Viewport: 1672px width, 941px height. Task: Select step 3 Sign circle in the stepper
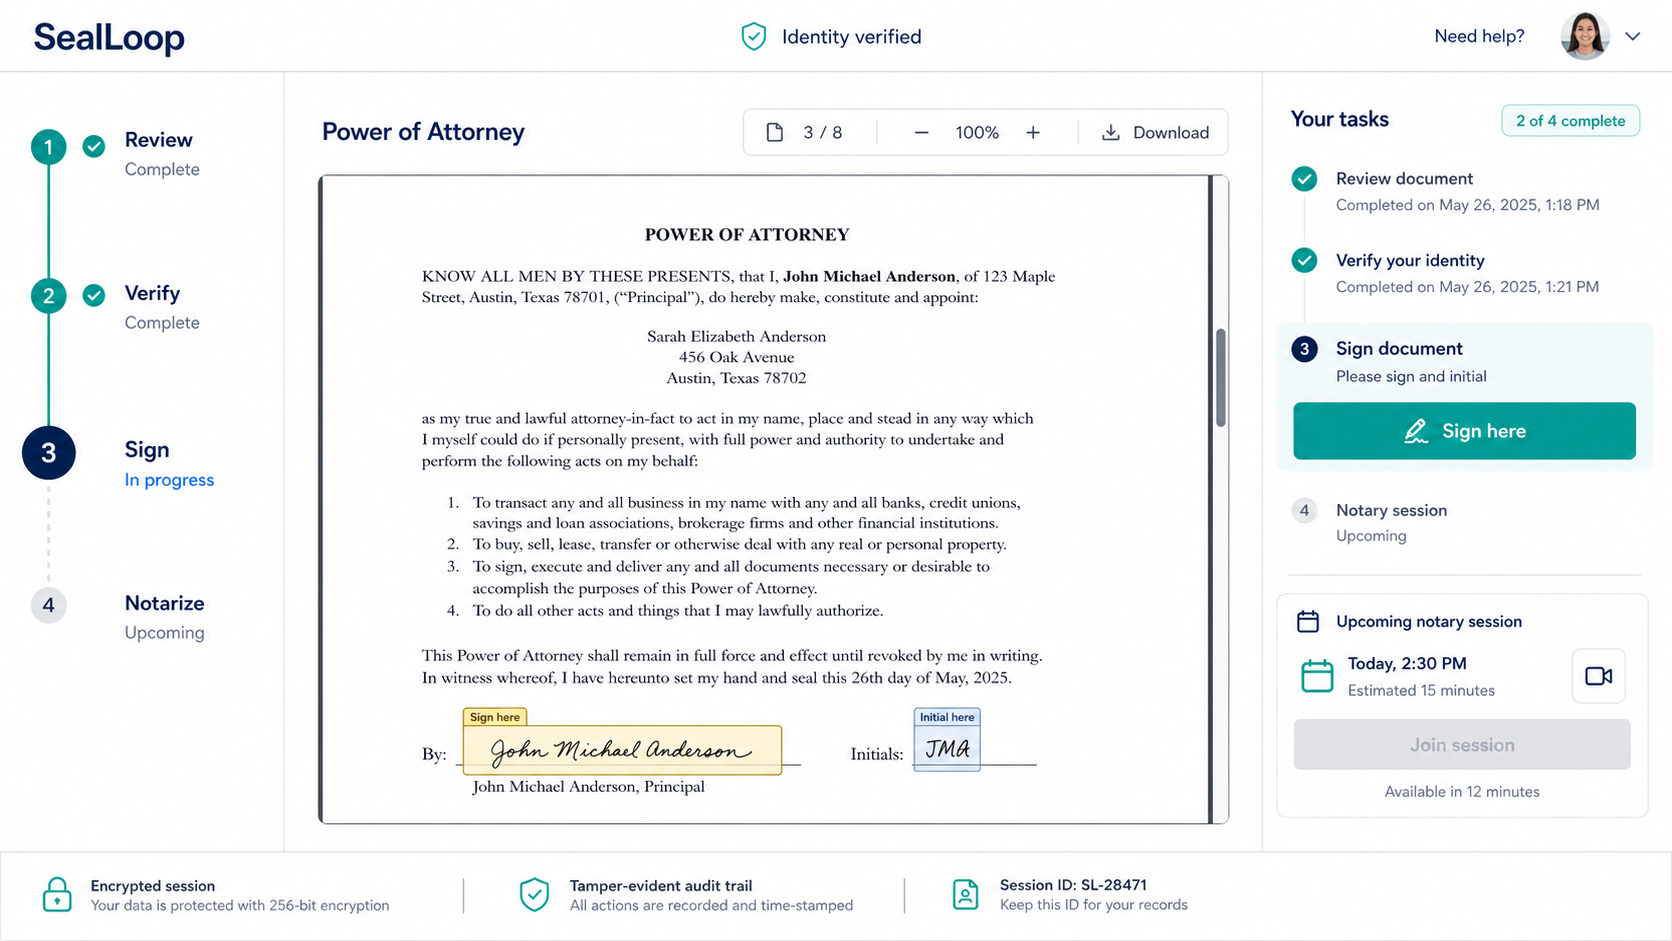click(x=48, y=453)
